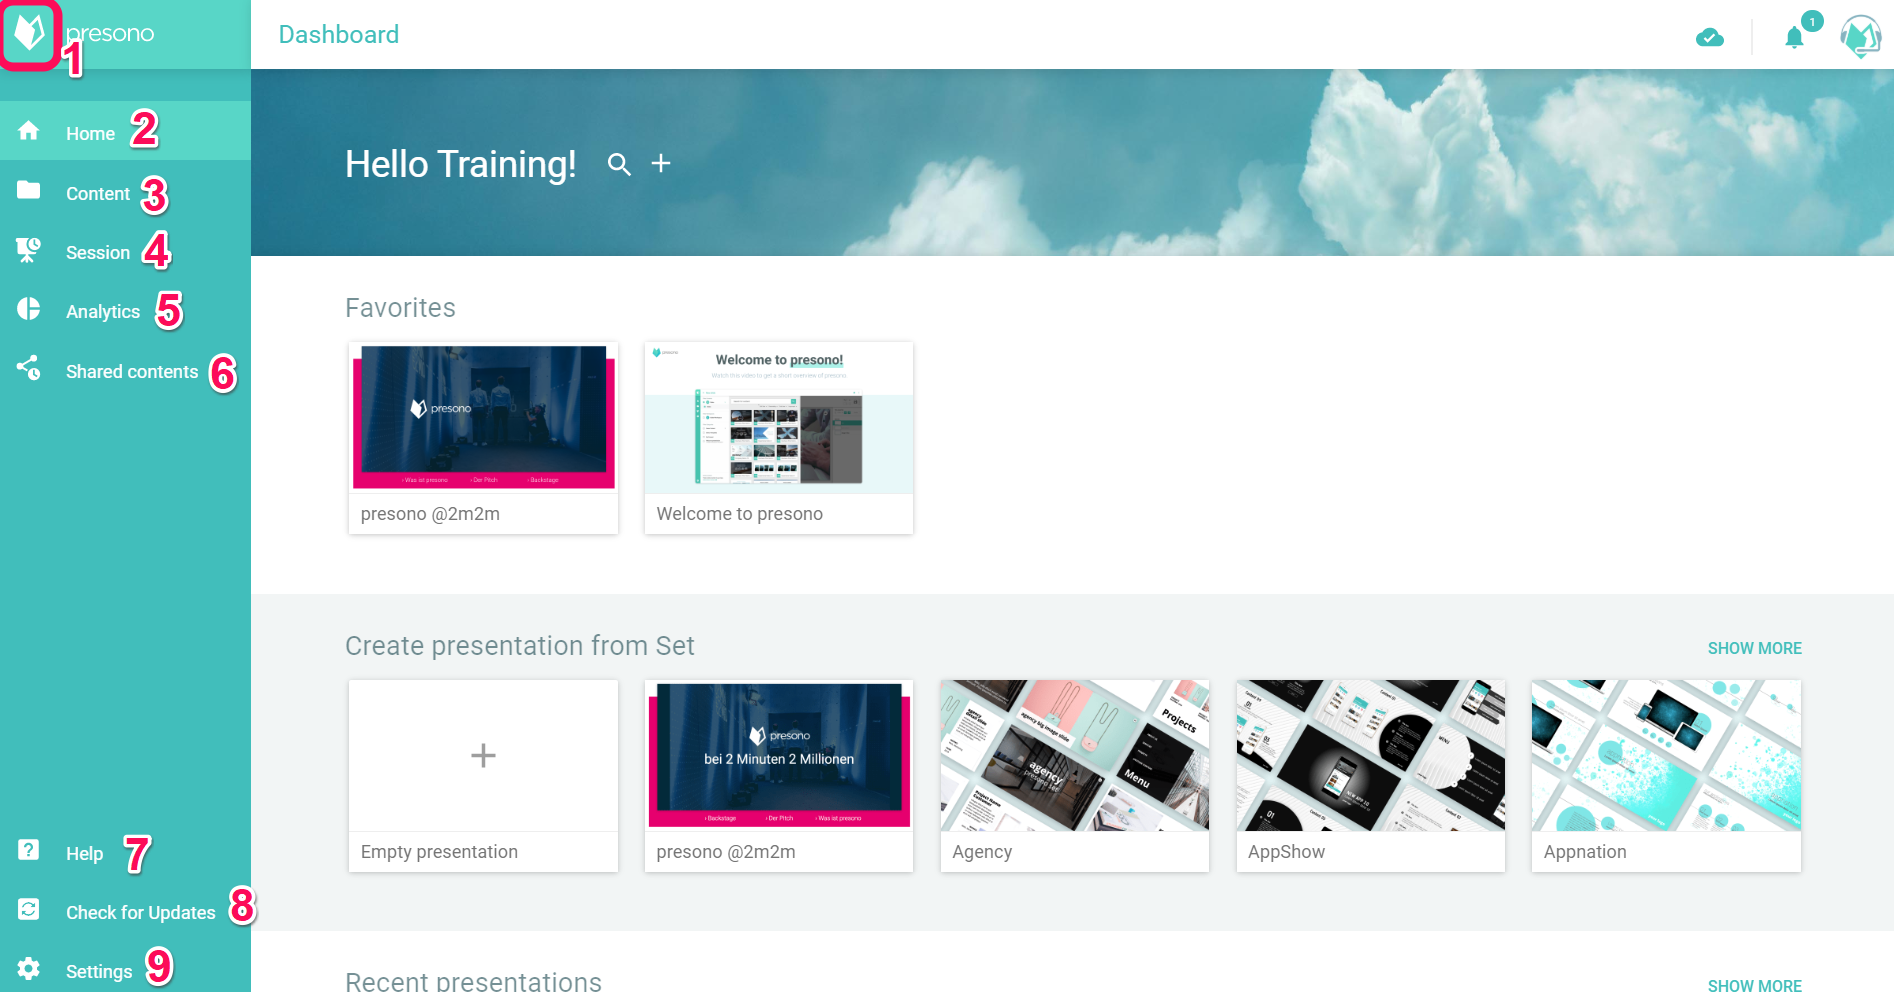Open Settings in the sidebar

125,969
